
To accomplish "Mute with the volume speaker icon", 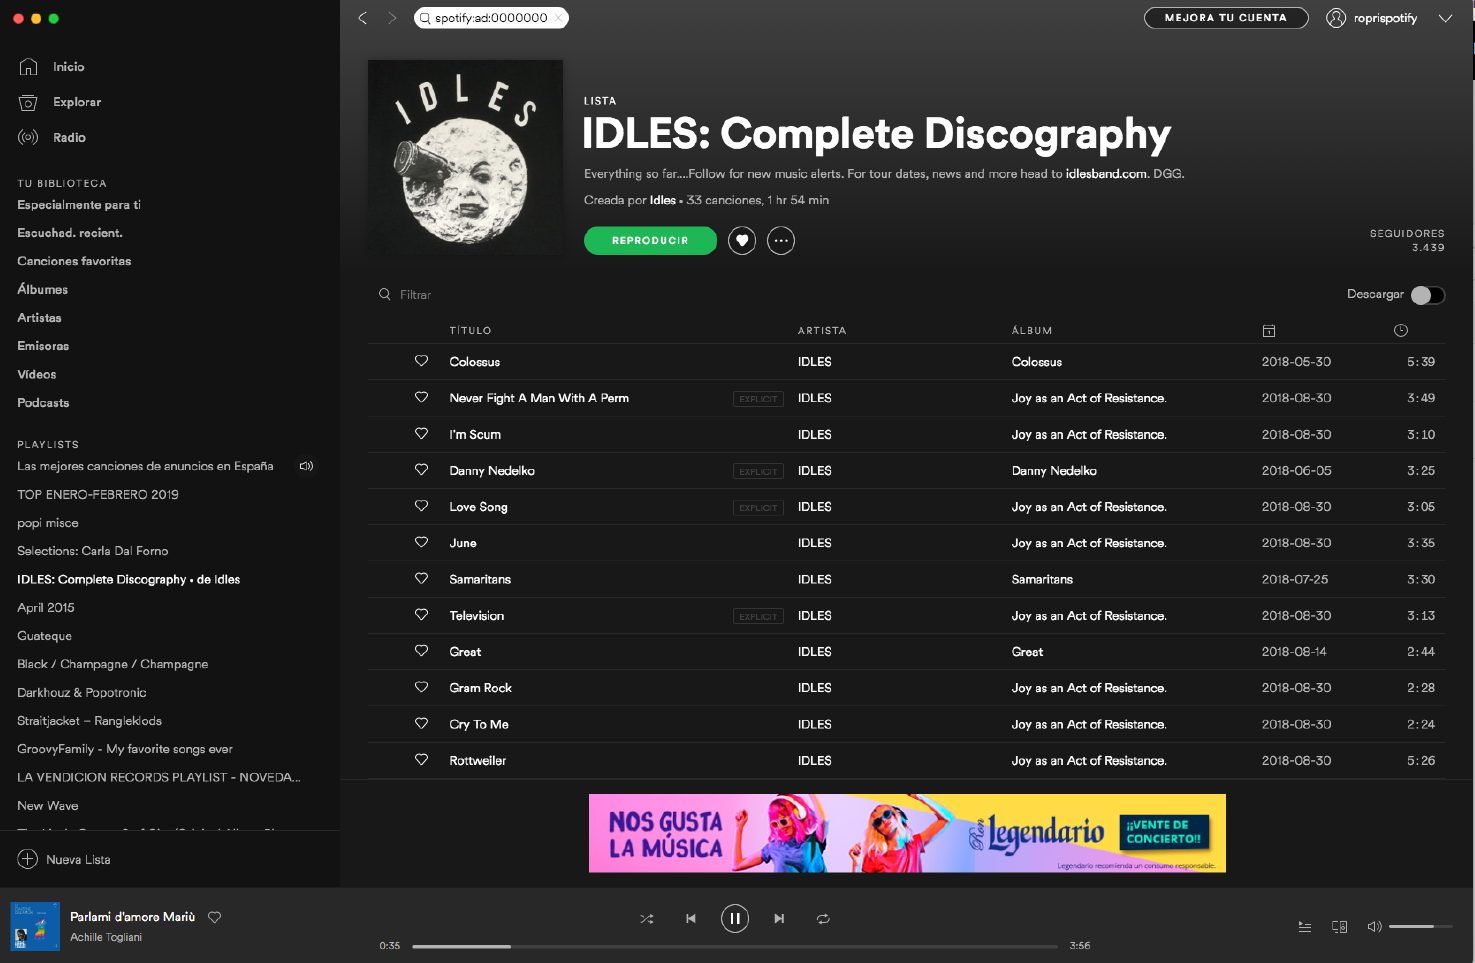I will point(1375,927).
